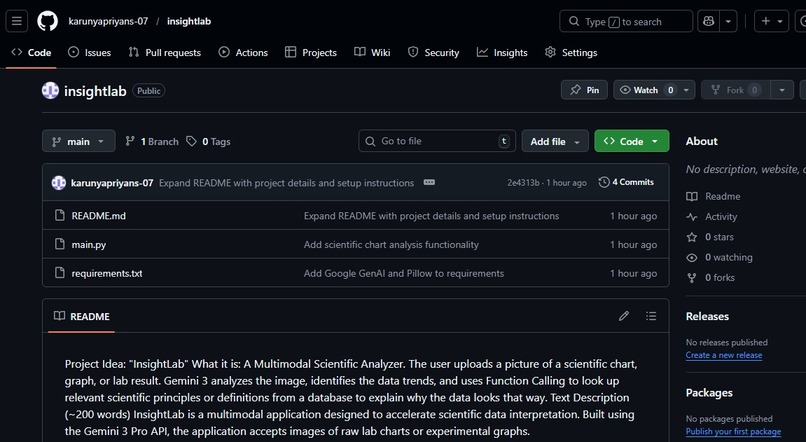Image resolution: width=806 pixels, height=442 pixels.
Task: Click the plus create-new icon
Action: click(765, 22)
